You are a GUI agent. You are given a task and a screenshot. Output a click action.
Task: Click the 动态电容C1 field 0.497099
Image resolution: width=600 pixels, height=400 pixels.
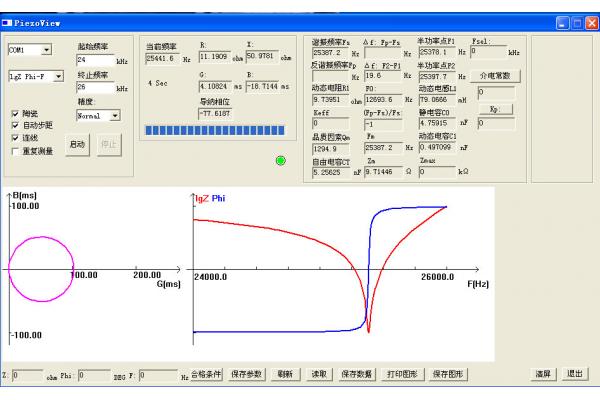pos(437,147)
